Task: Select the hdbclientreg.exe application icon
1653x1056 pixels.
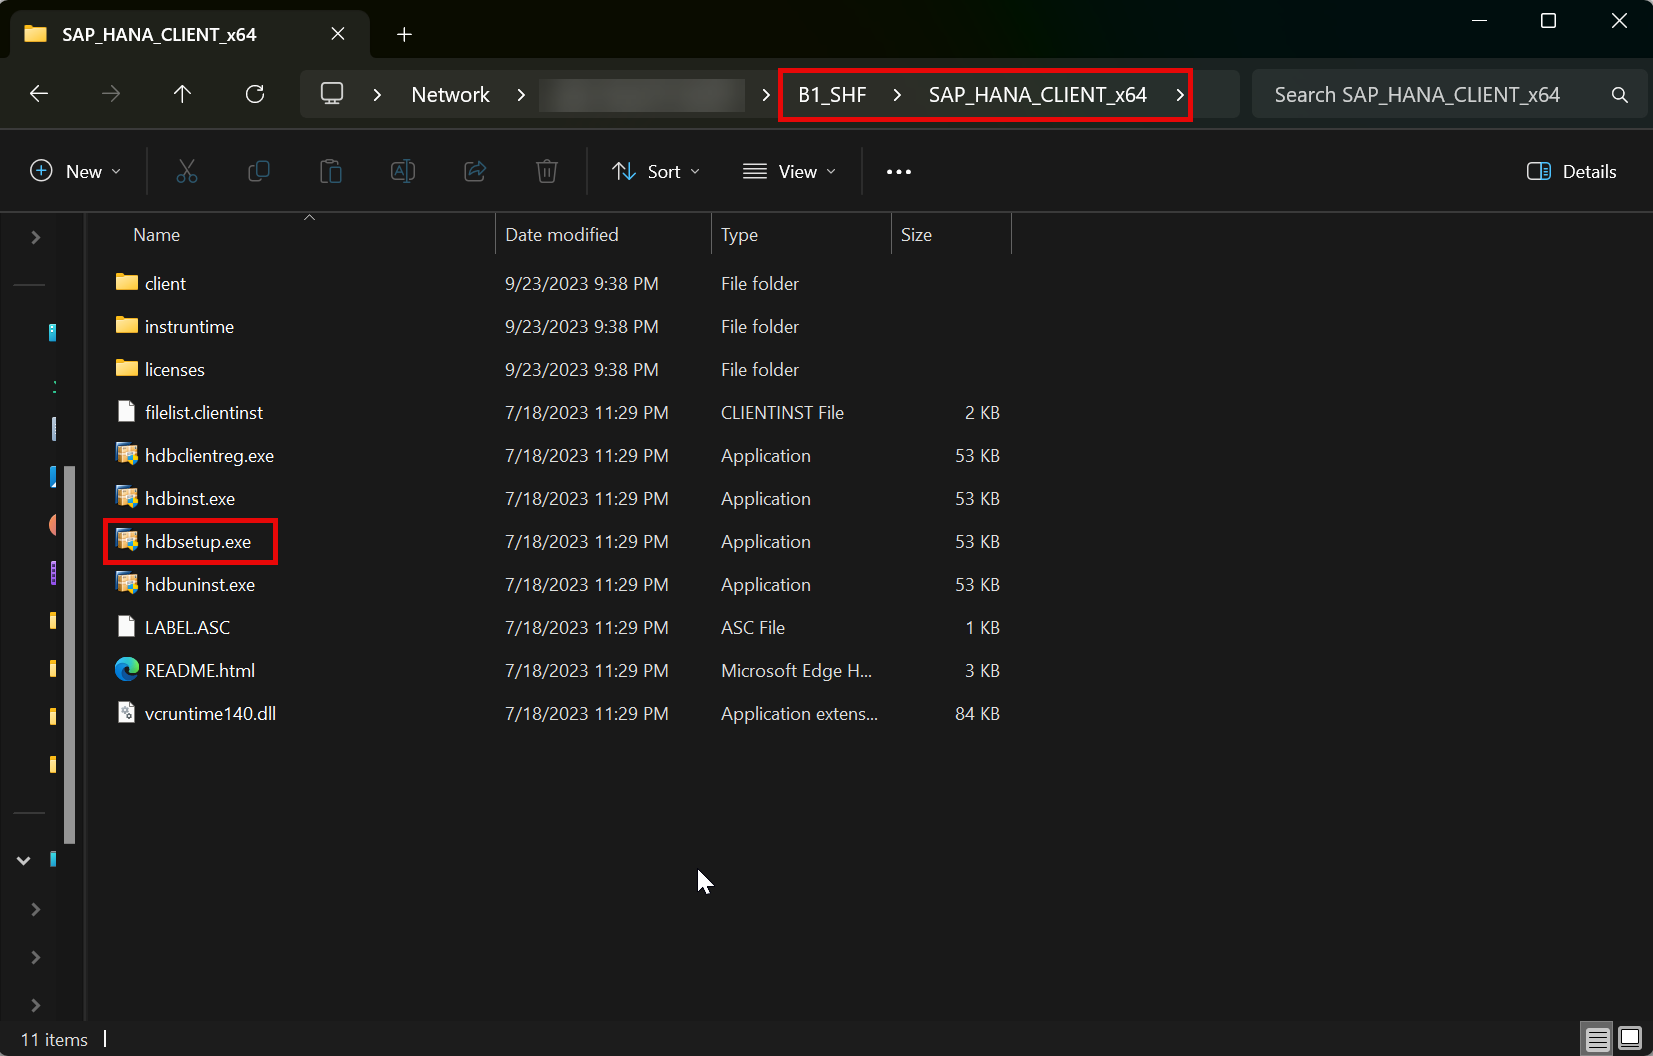Action: pyautogui.click(x=126, y=455)
